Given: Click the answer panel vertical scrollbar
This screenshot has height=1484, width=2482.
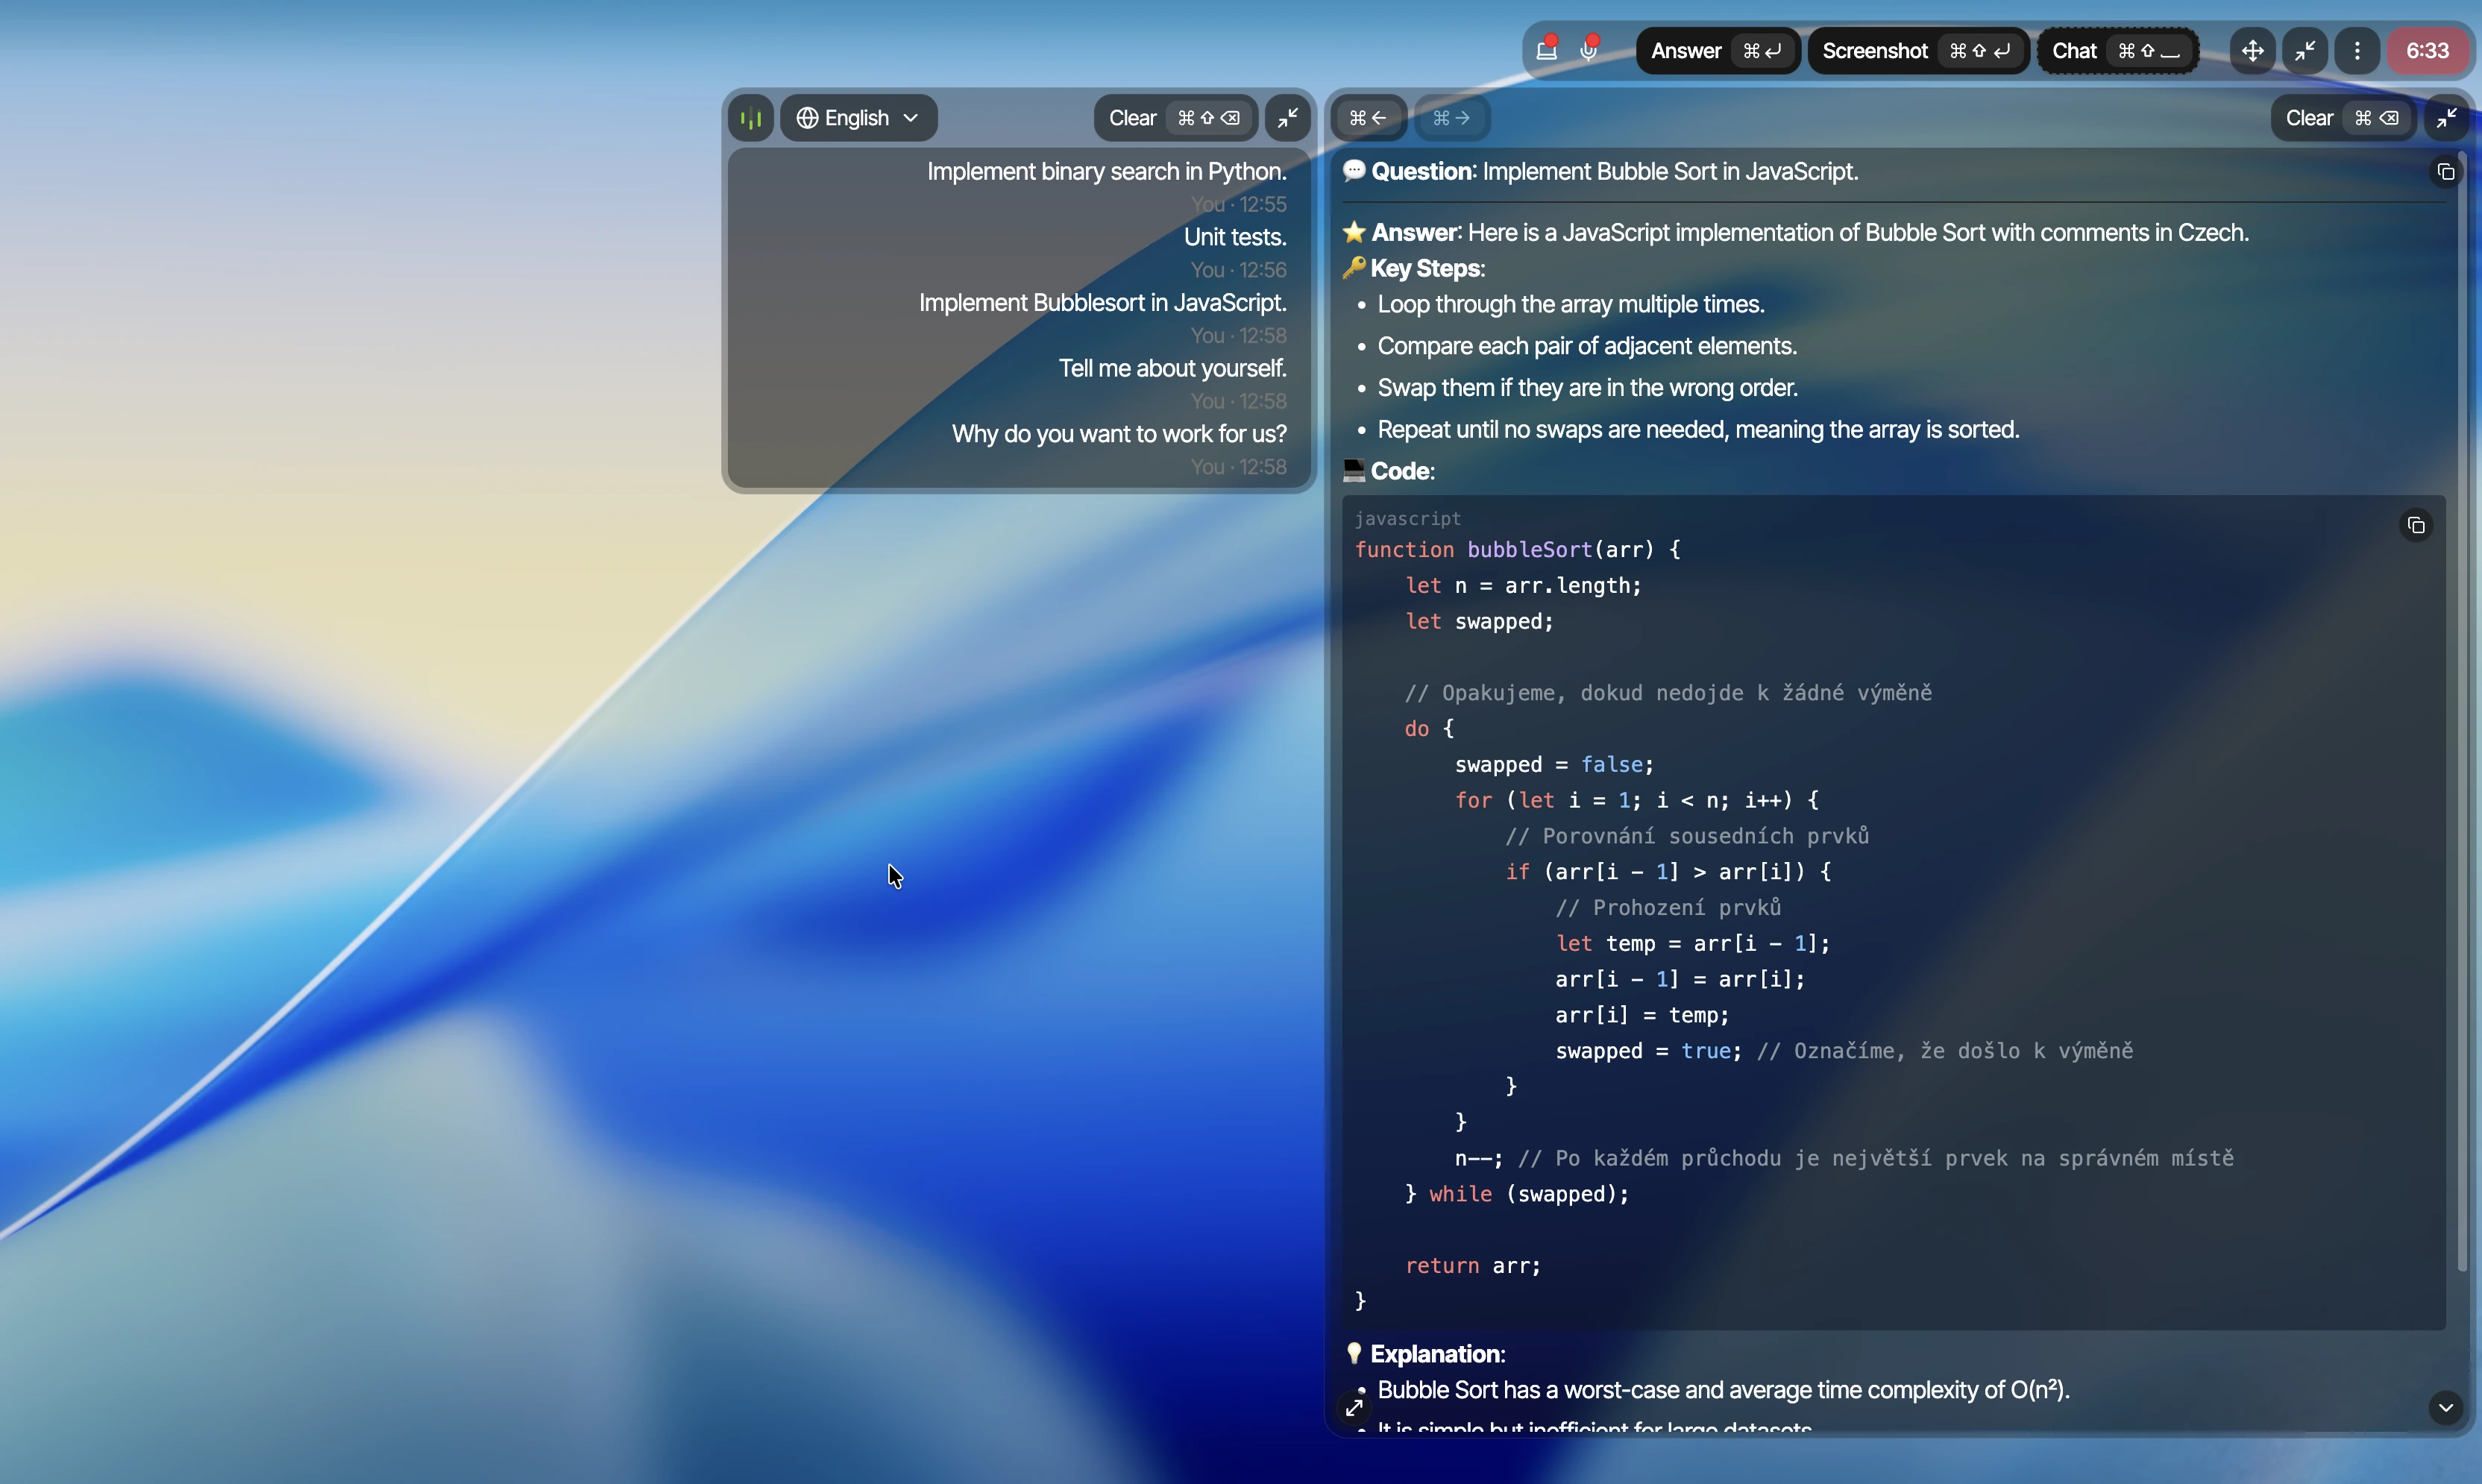Looking at the screenshot, I should coord(2462,710).
